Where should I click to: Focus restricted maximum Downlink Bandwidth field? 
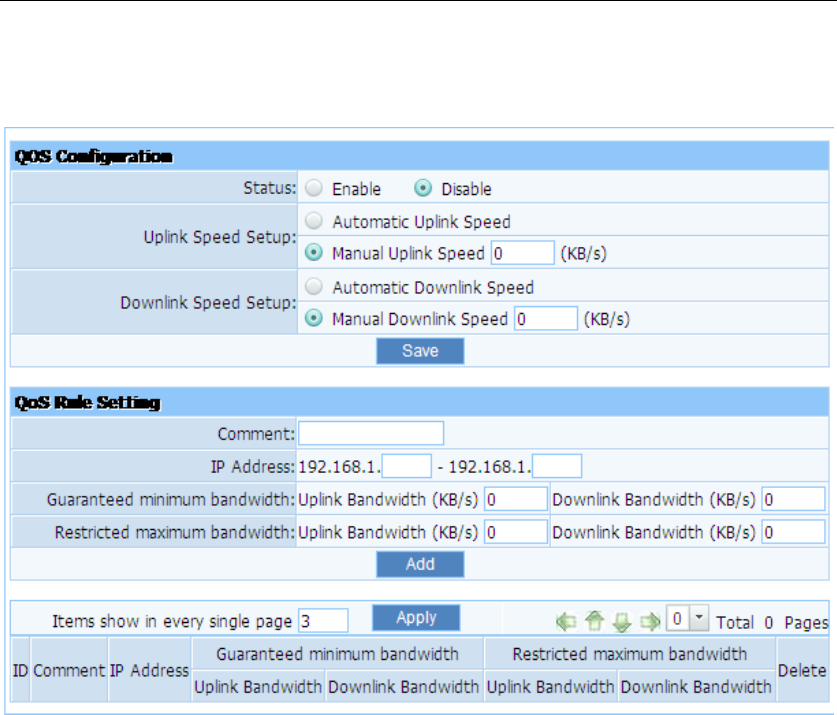[793, 532]
